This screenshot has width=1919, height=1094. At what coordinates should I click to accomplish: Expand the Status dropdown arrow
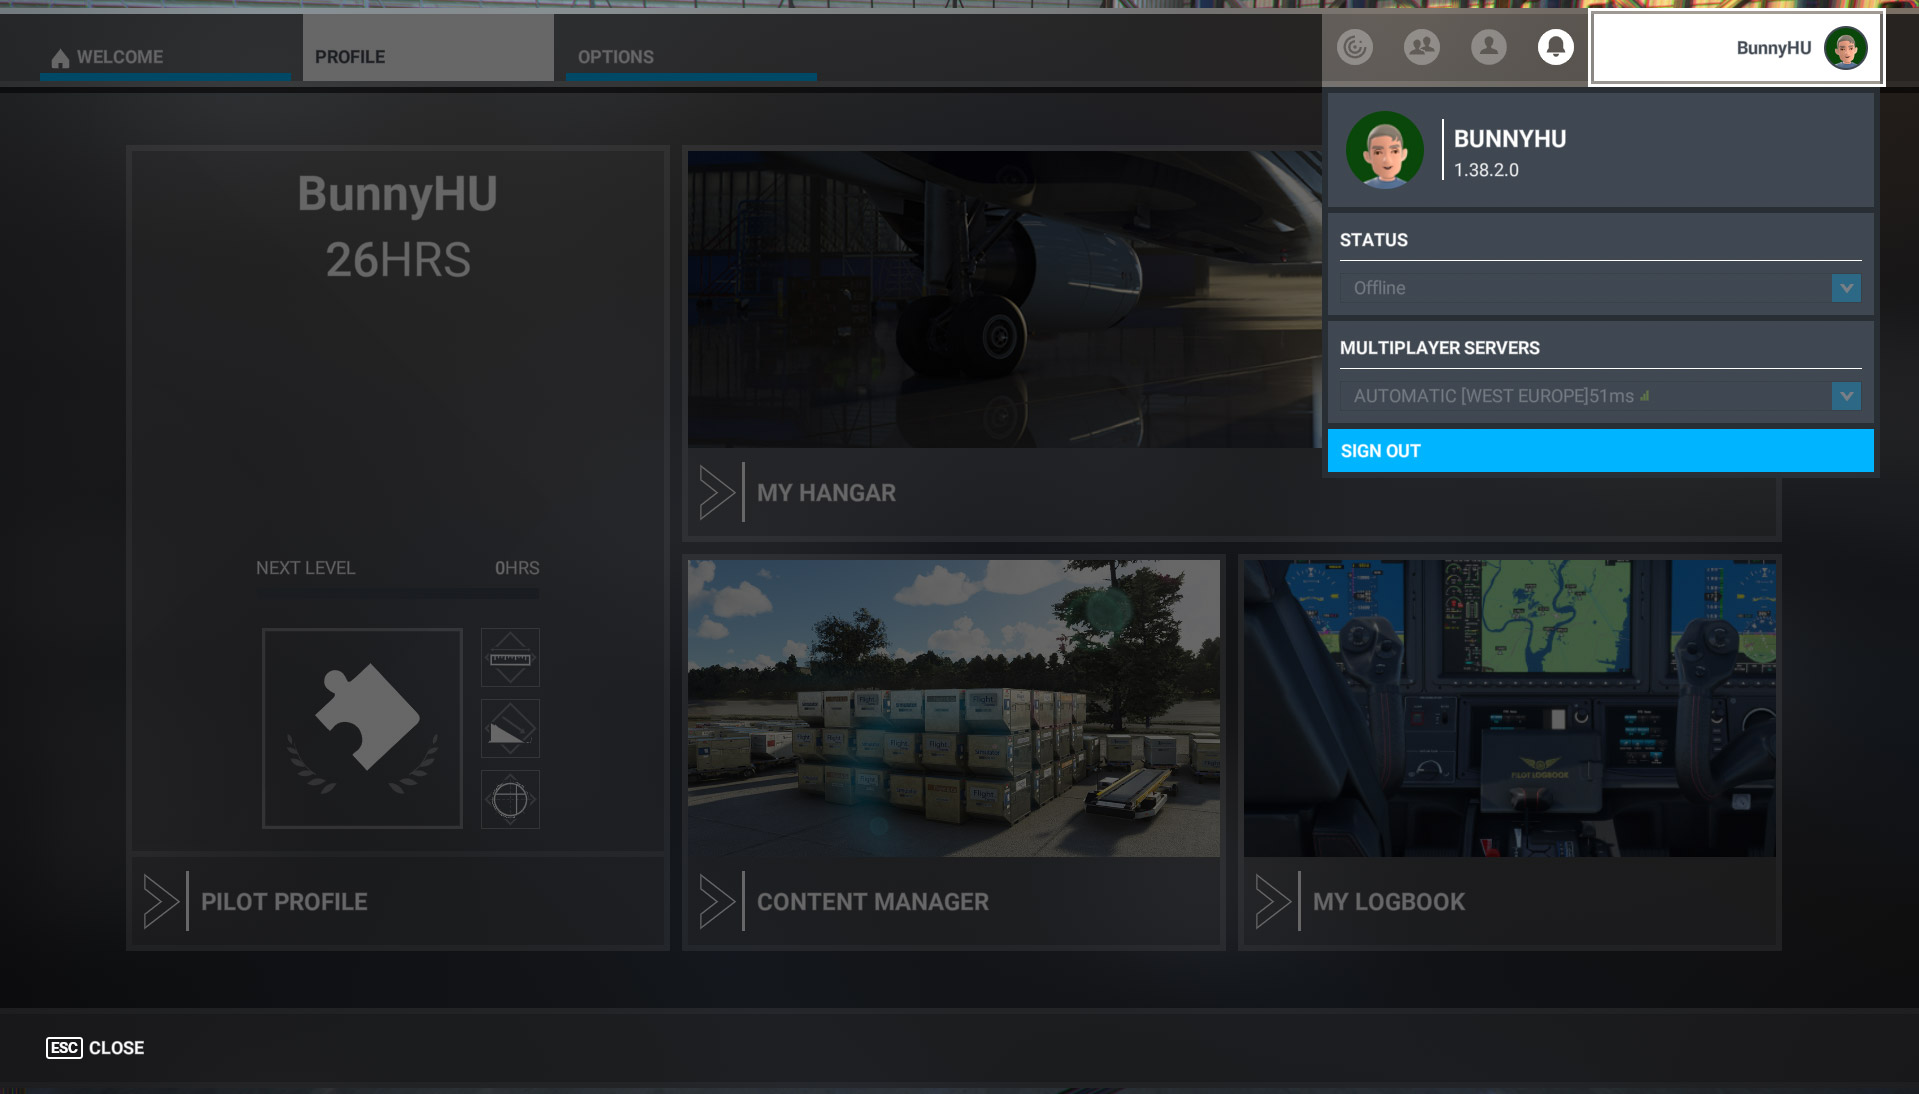tap(1846, 288)
